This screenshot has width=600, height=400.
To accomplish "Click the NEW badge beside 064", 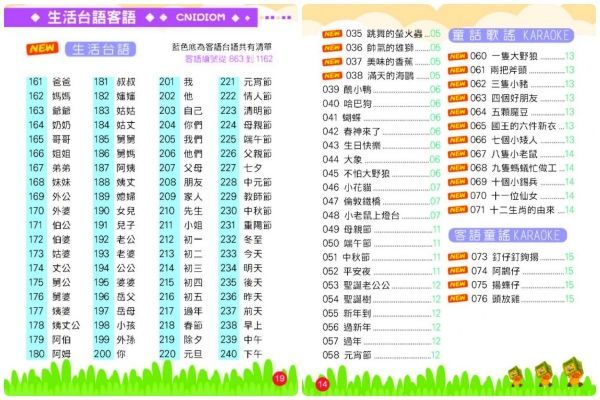I will tap(458, 112).
